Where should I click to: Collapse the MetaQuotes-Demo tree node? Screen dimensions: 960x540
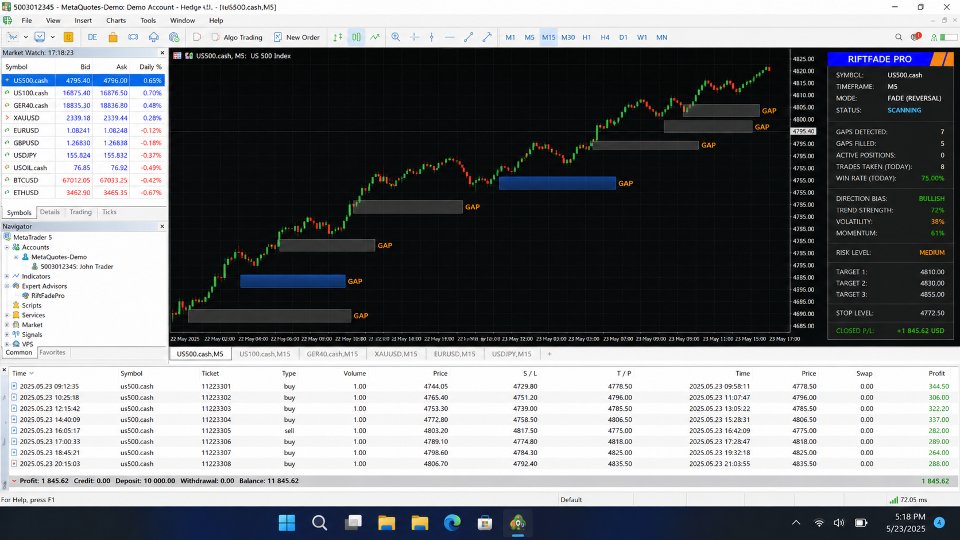(16, 257)
